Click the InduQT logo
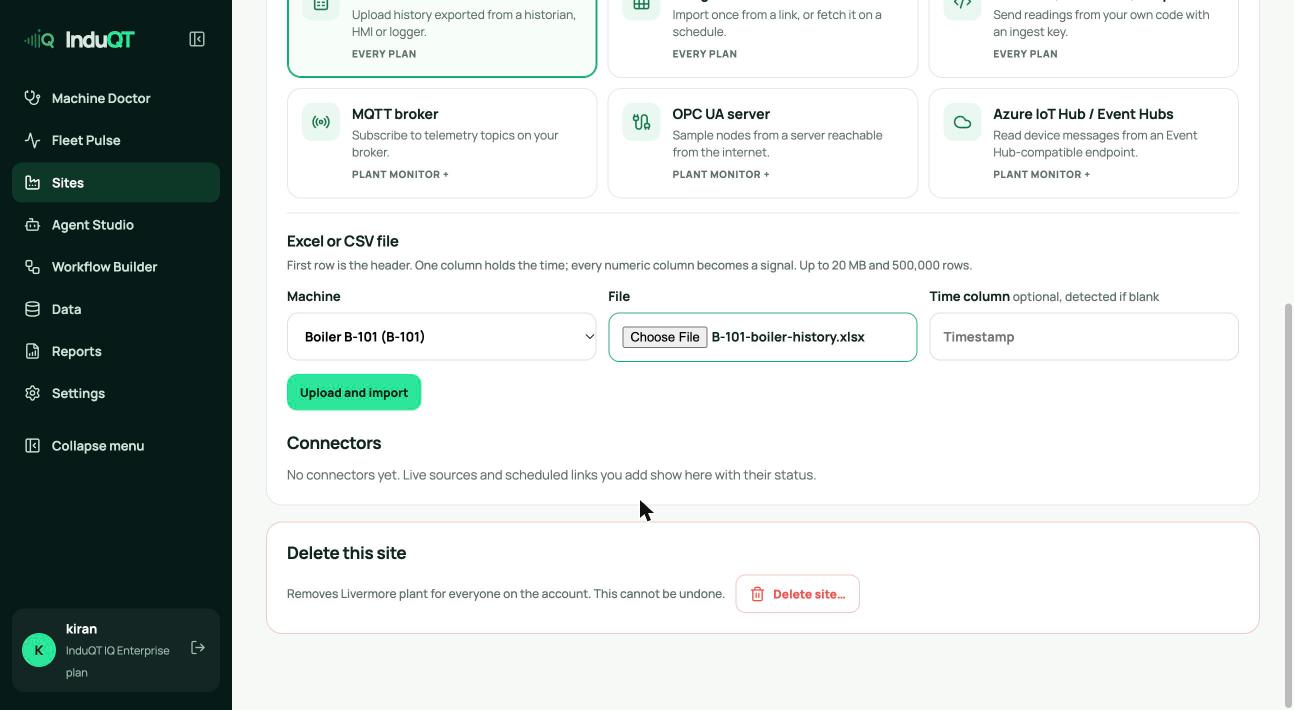Screen dimensions: 1294x710 [x=79, y=39]
